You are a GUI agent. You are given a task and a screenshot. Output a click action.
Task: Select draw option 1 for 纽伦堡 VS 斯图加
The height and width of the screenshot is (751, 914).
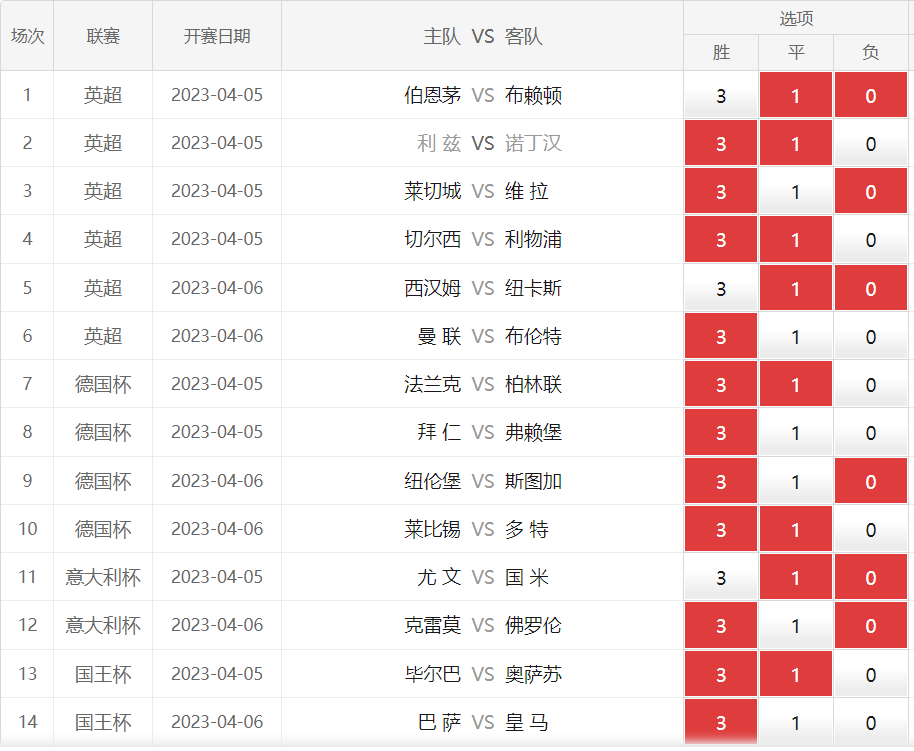pos(796,481)
